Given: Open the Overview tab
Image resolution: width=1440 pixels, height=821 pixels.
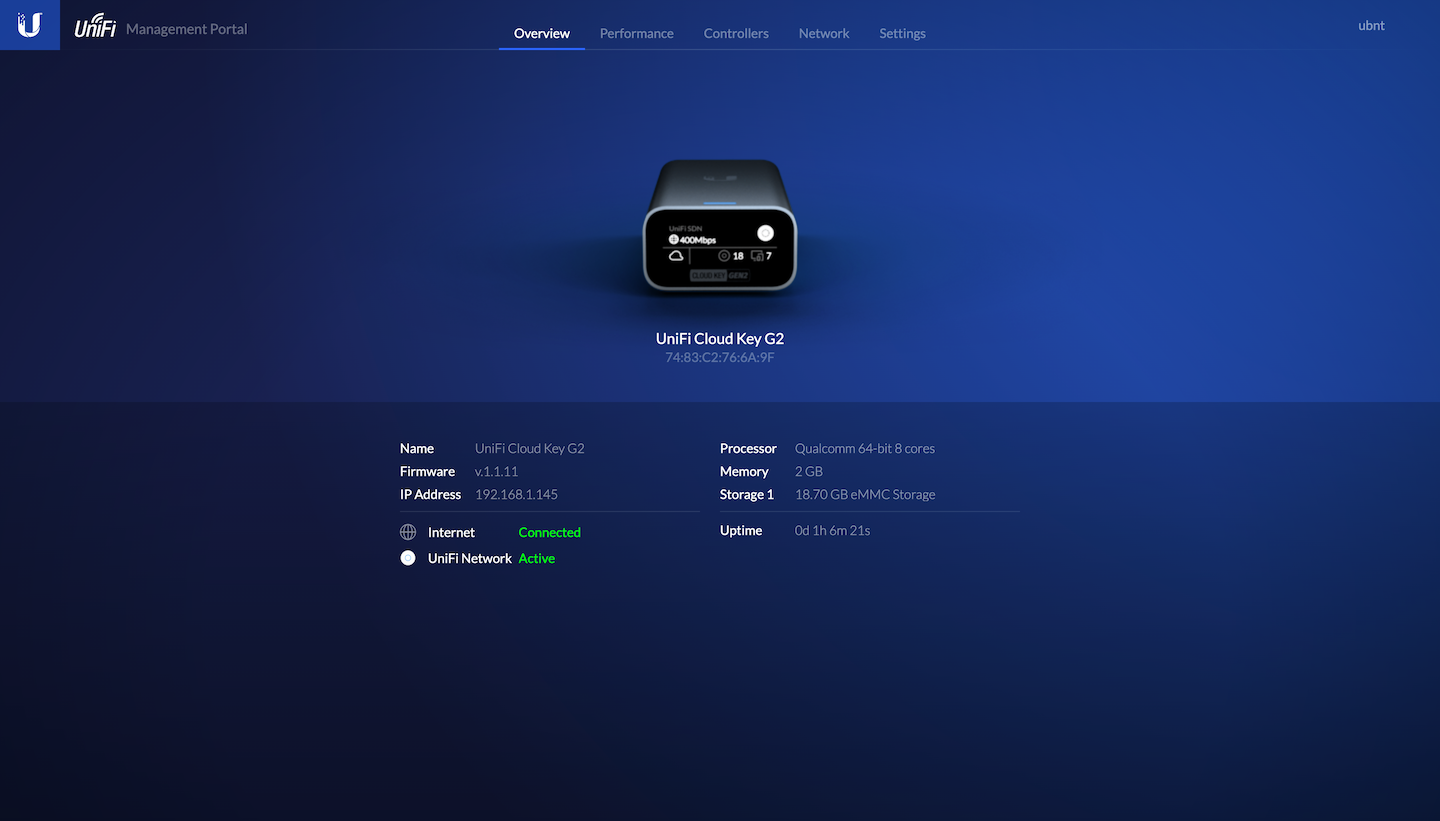Looking at the screenshot, I should point(542,33).
